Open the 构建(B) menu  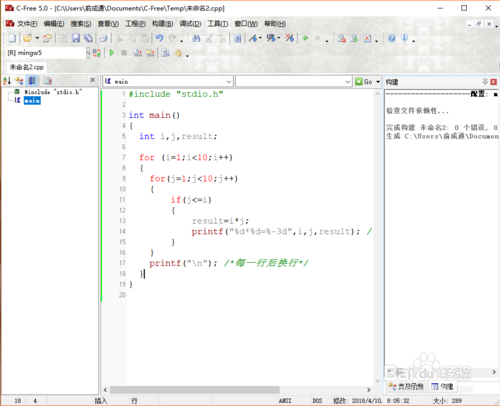[163, 24]
